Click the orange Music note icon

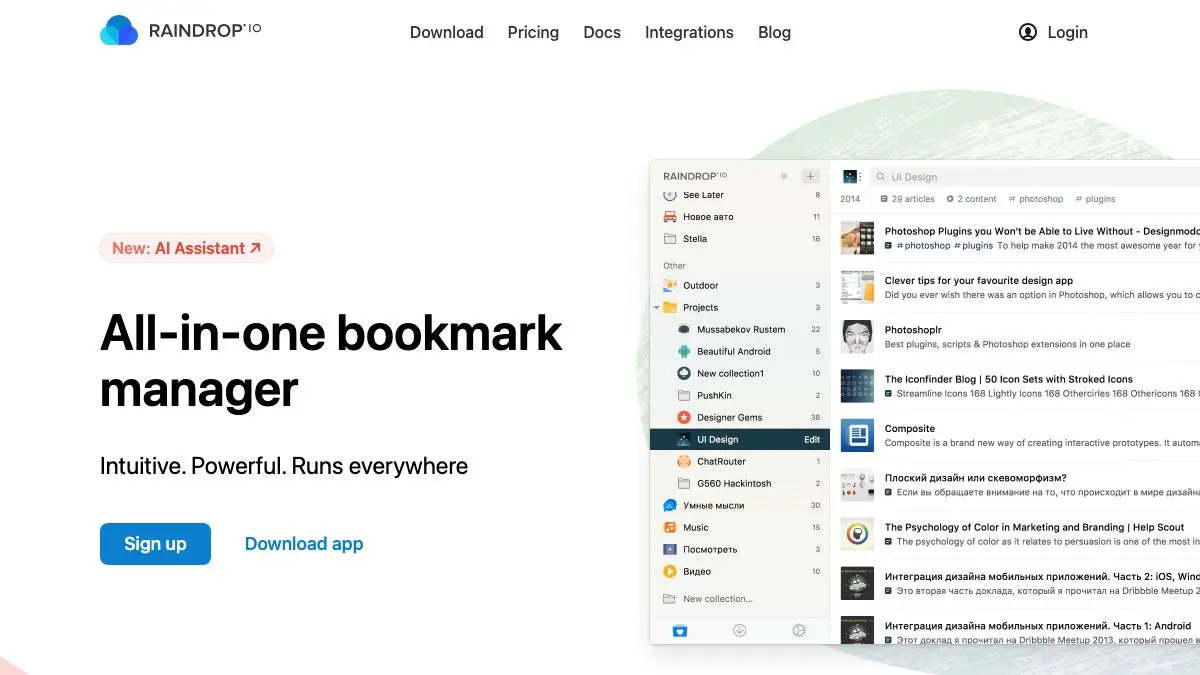point(670,528)
